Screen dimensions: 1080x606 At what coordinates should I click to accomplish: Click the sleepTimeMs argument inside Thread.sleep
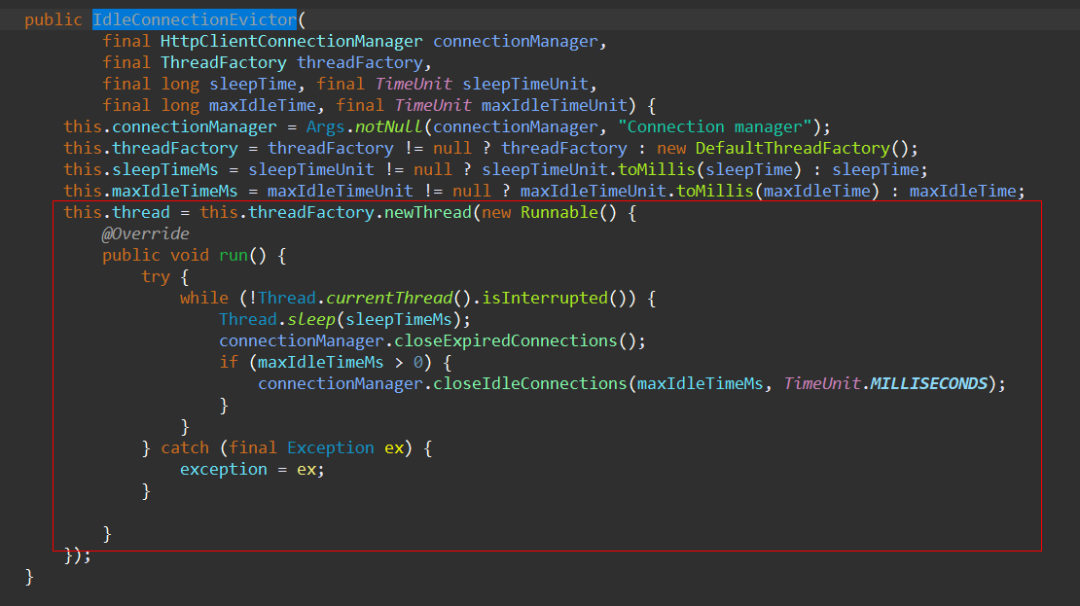pyautogui.click(x=398, y=320)
